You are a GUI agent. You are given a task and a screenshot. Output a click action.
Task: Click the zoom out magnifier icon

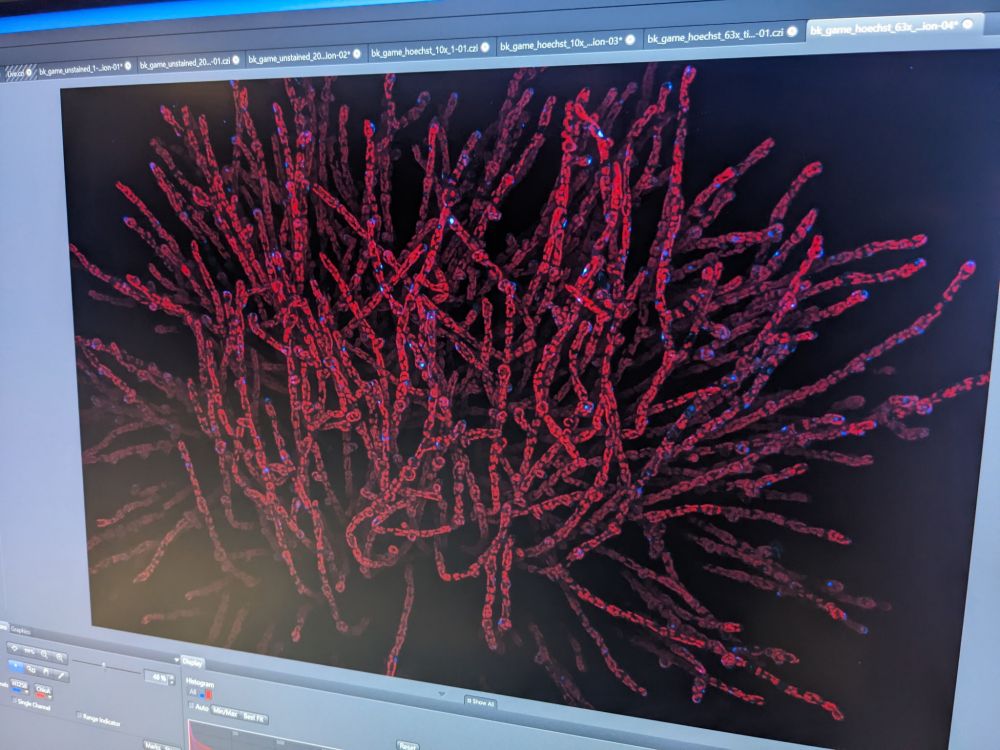45,654
